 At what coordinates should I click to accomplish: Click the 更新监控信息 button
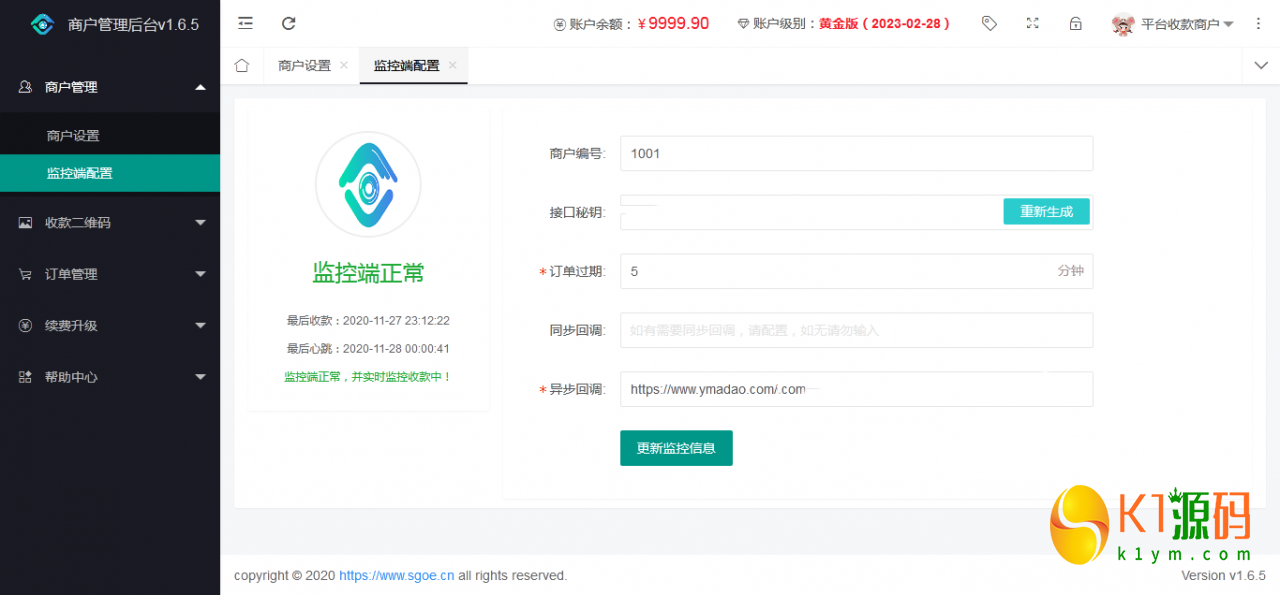coord(676,448)
